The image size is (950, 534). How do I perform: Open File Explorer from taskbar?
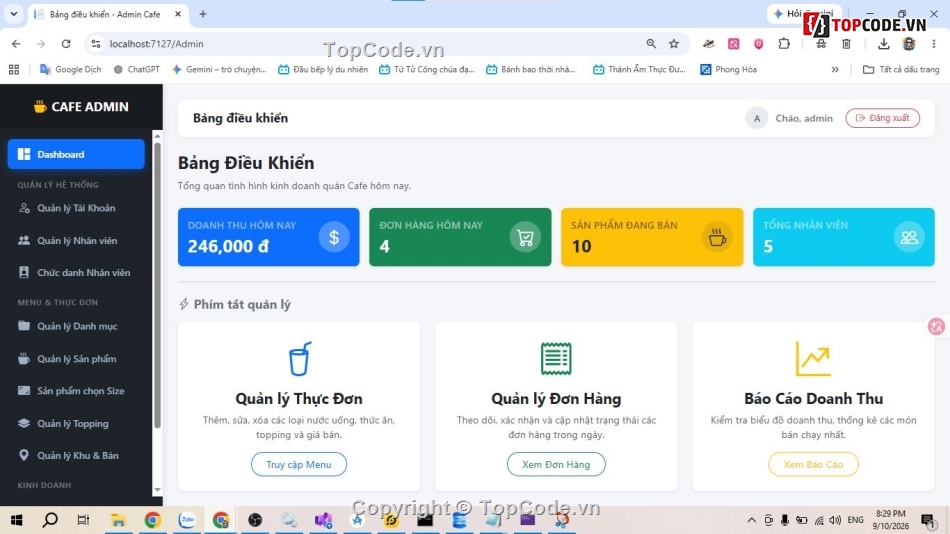(x=118, y=520)
